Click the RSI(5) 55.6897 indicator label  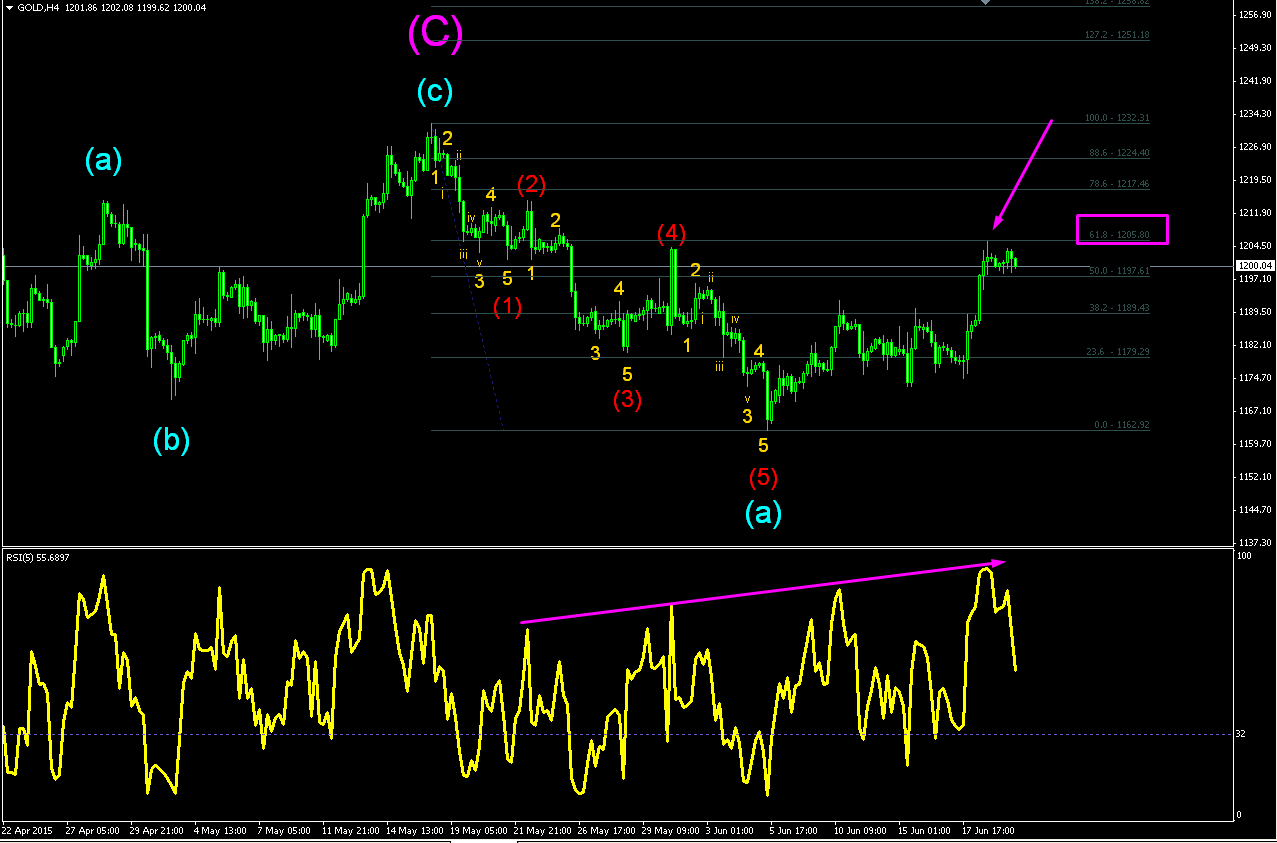(36, 557)
